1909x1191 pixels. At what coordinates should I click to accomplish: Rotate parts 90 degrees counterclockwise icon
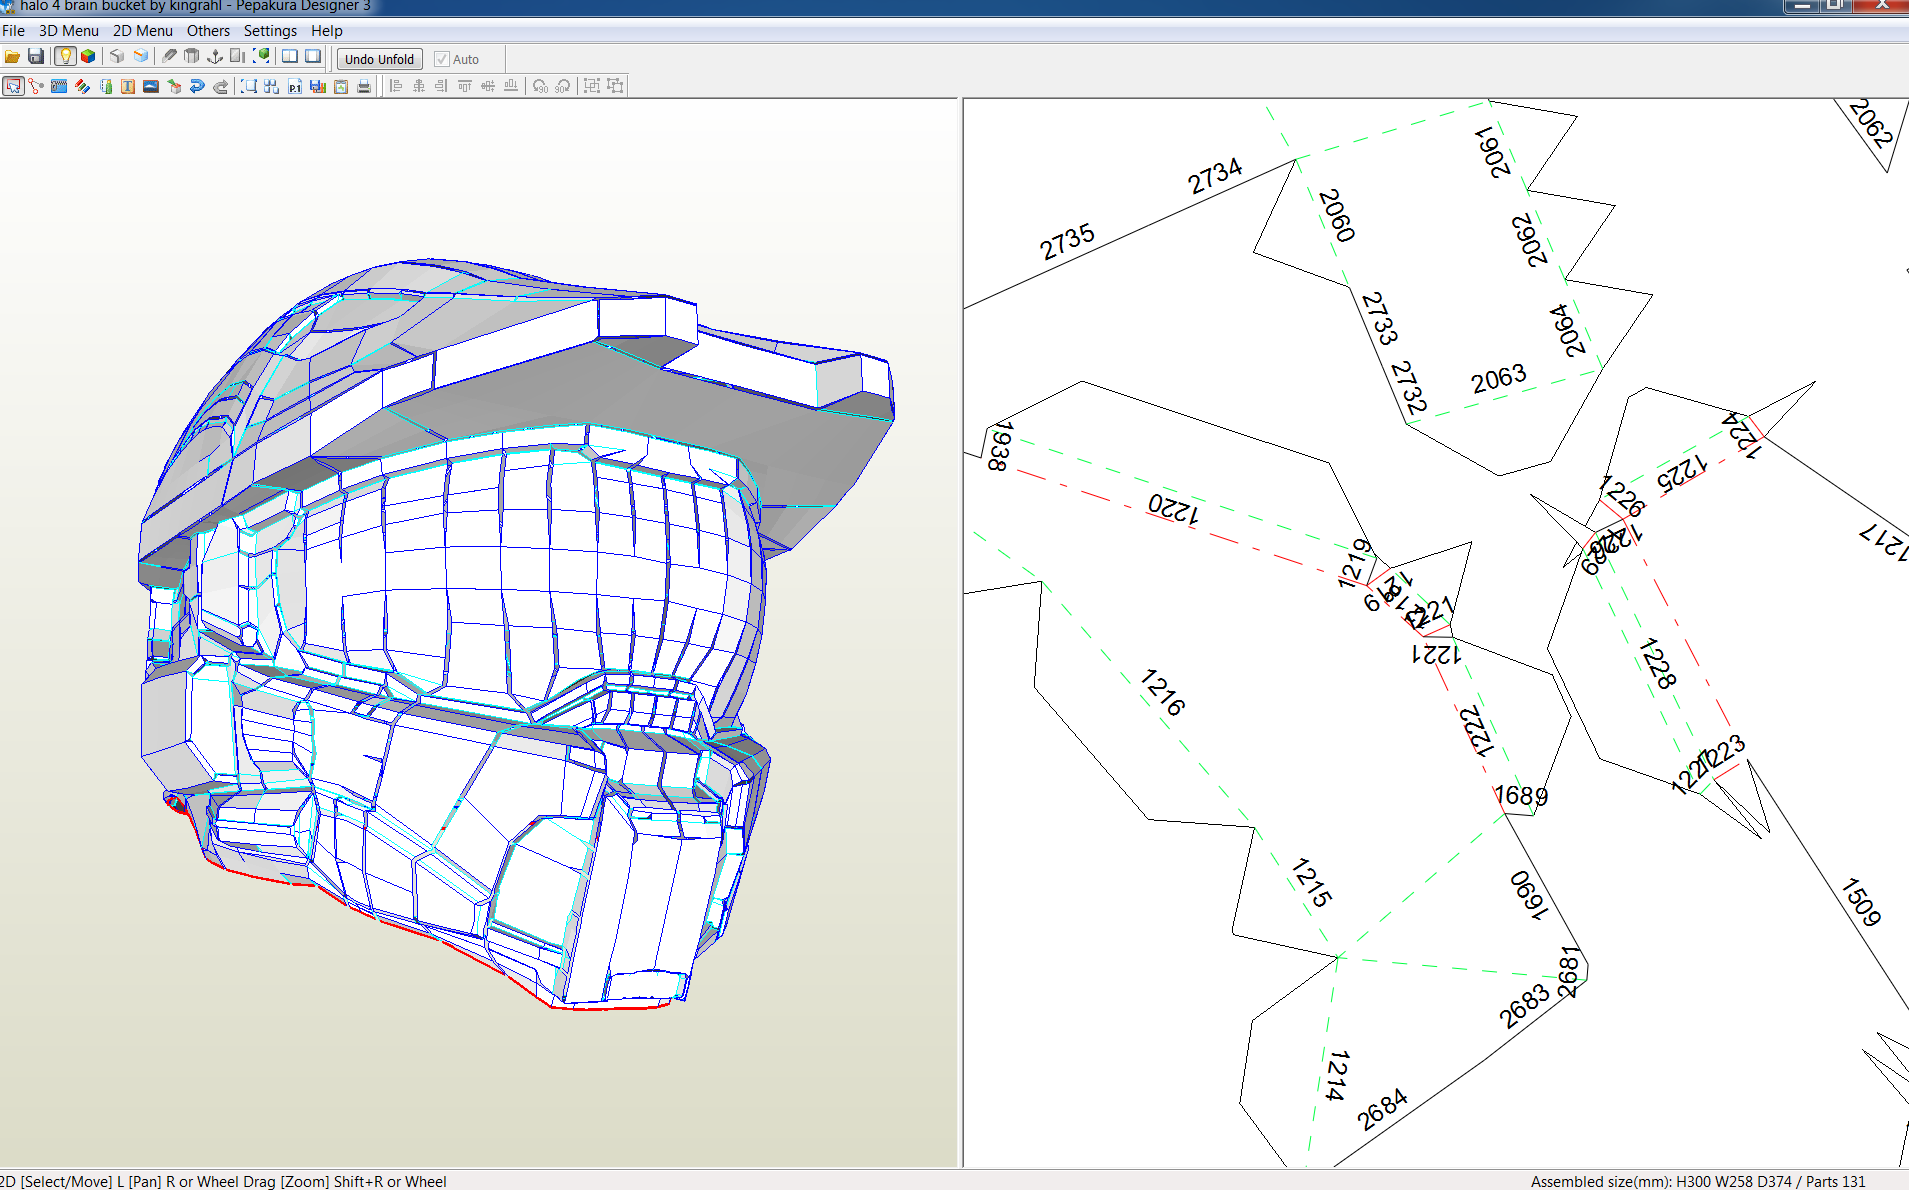(x=540, y=87)
